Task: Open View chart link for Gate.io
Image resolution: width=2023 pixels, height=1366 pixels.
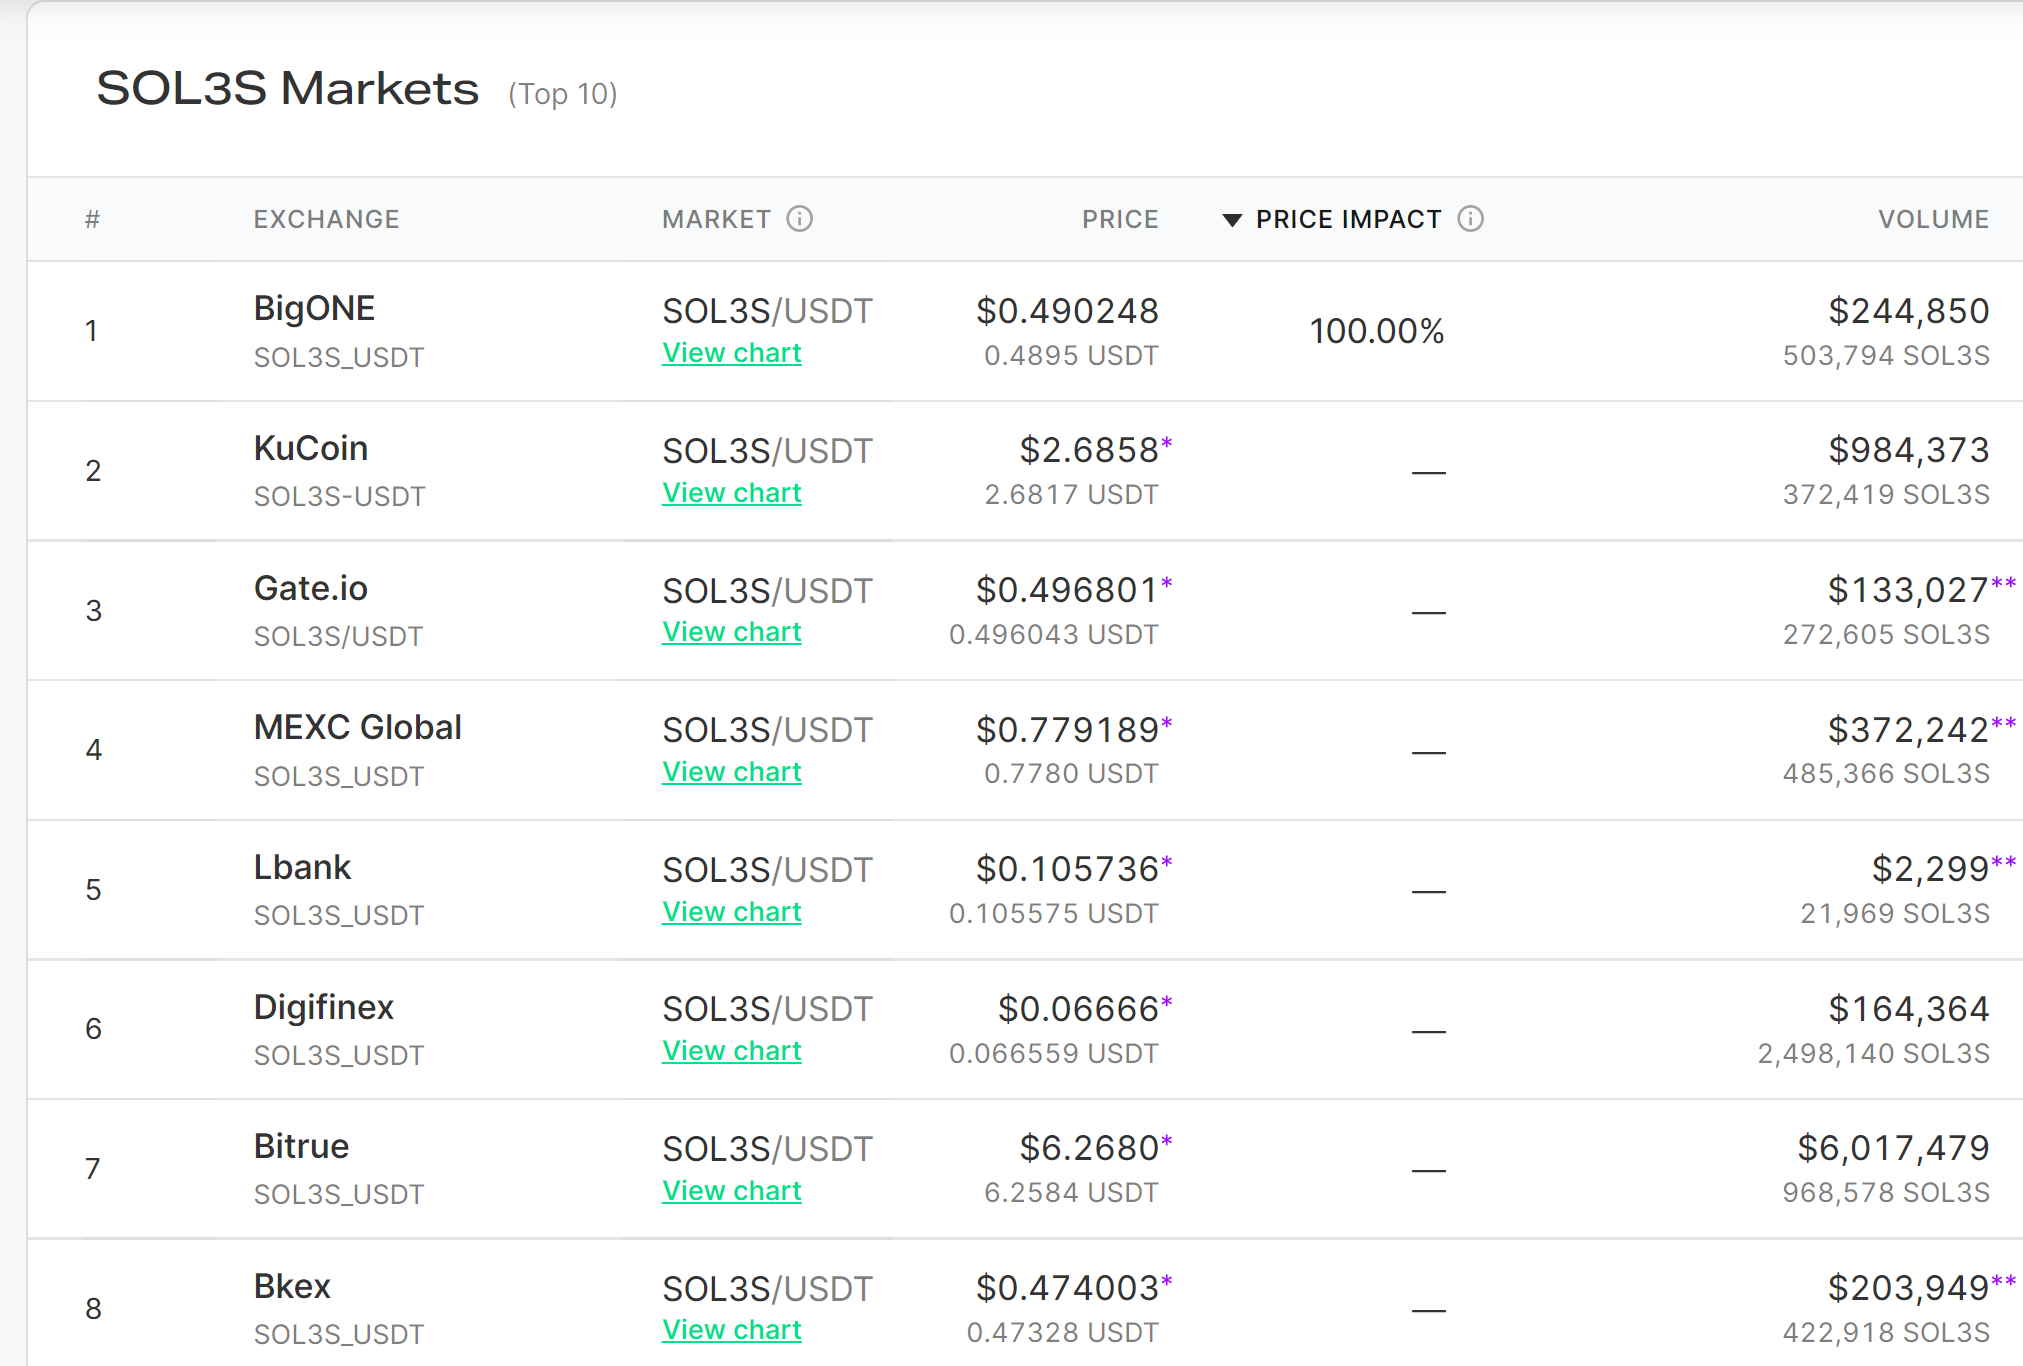Action: coord(732,632)
